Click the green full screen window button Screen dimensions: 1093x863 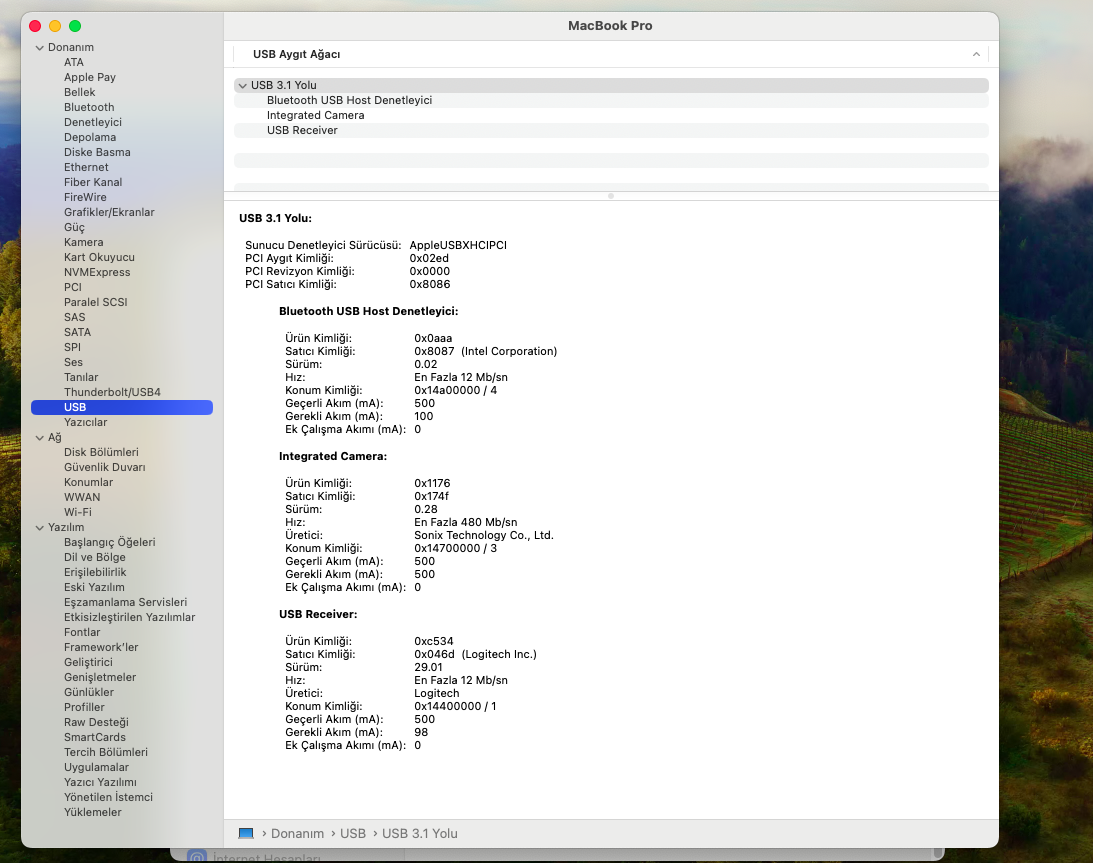pos(75,26)
